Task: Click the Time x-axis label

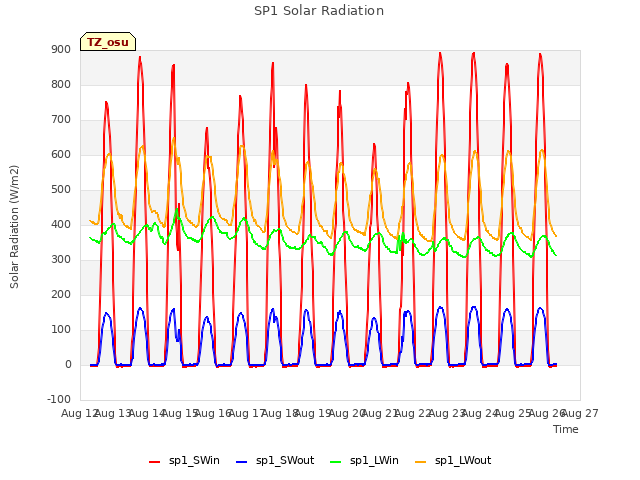Action: tap(566, 429)
